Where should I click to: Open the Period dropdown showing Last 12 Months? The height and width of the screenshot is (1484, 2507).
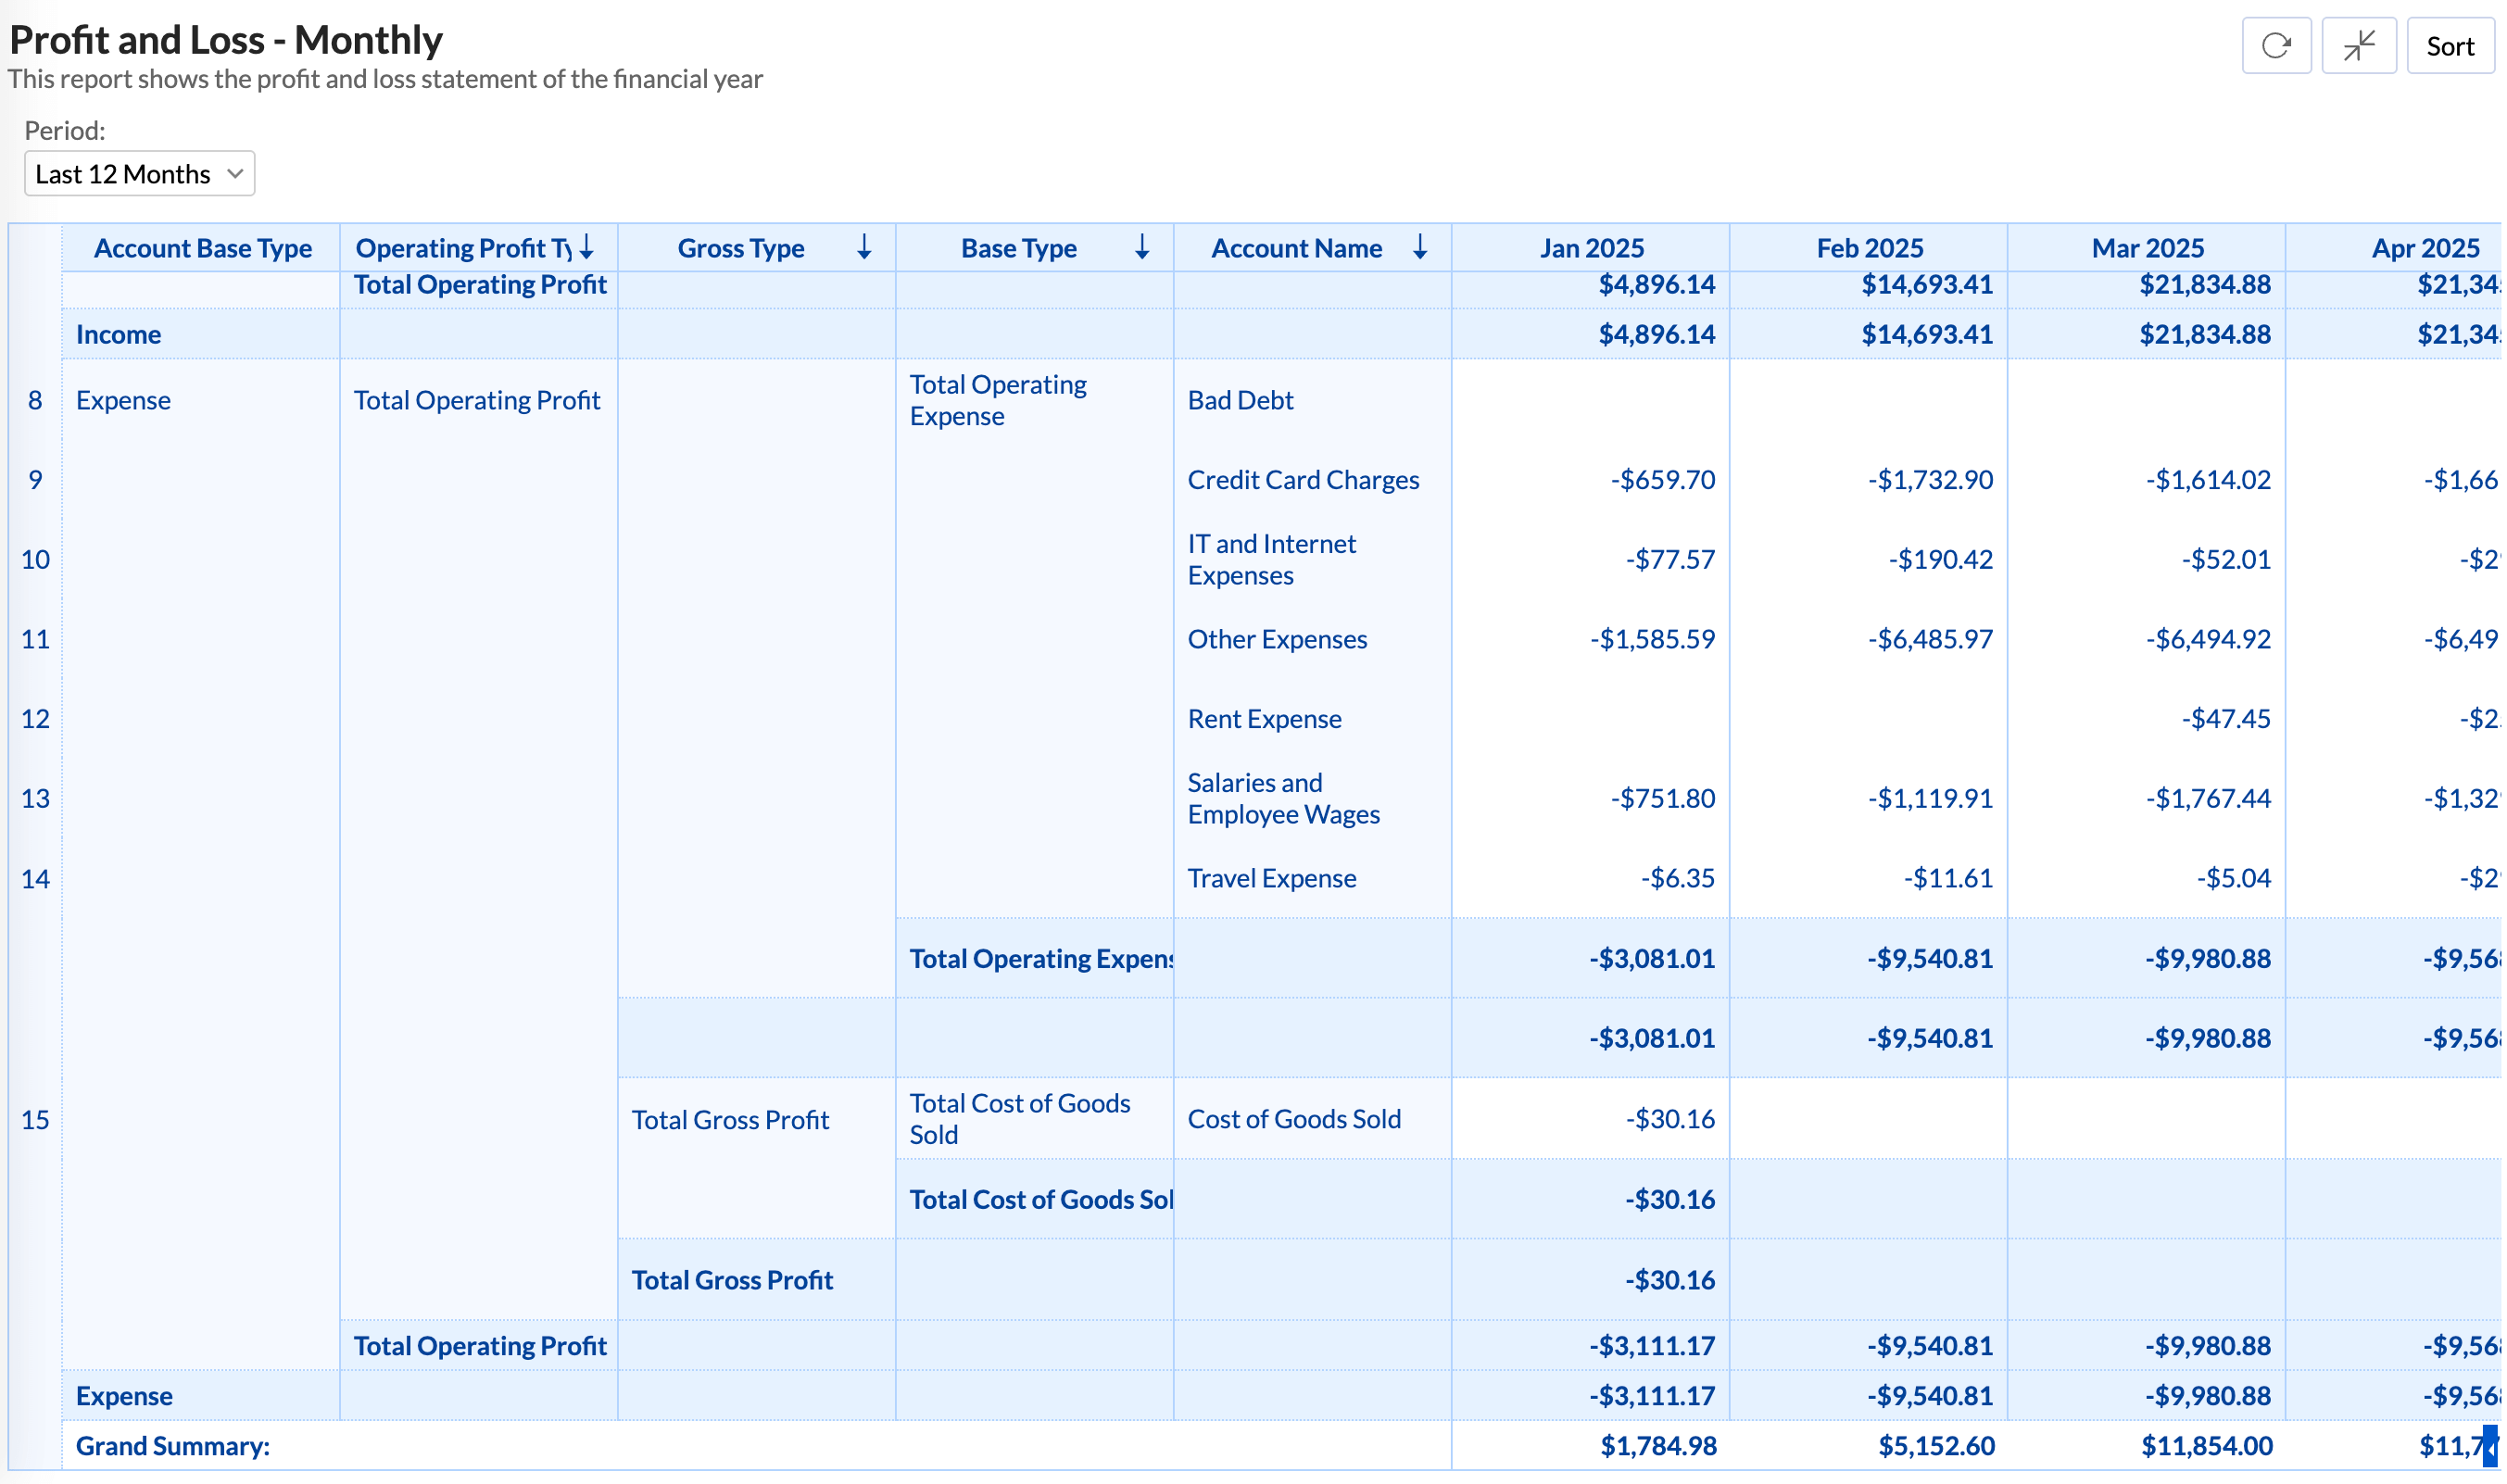pos(139,172)
